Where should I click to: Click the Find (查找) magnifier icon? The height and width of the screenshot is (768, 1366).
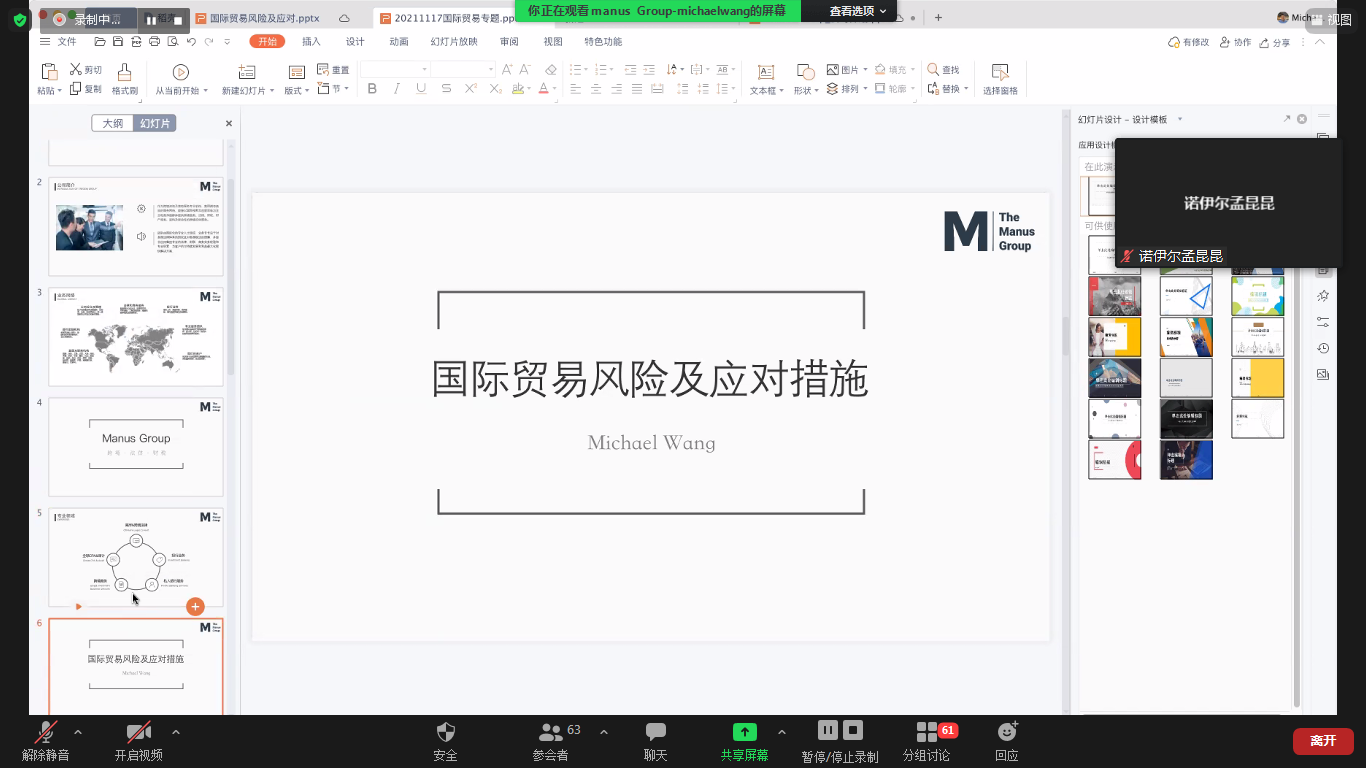click(x=933, y=70)
